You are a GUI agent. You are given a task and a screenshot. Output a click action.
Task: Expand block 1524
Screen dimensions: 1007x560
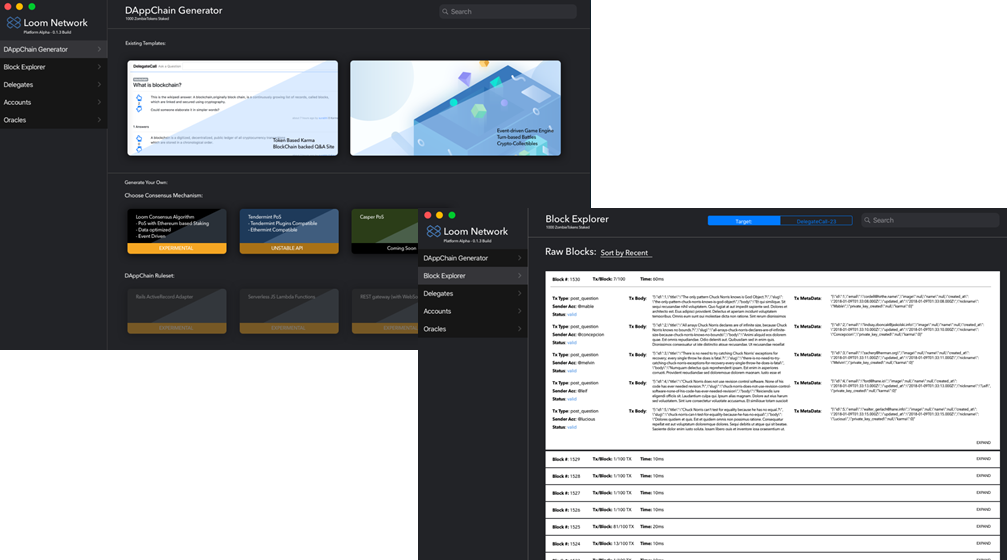pyautogui.click(x=983, y=543)
